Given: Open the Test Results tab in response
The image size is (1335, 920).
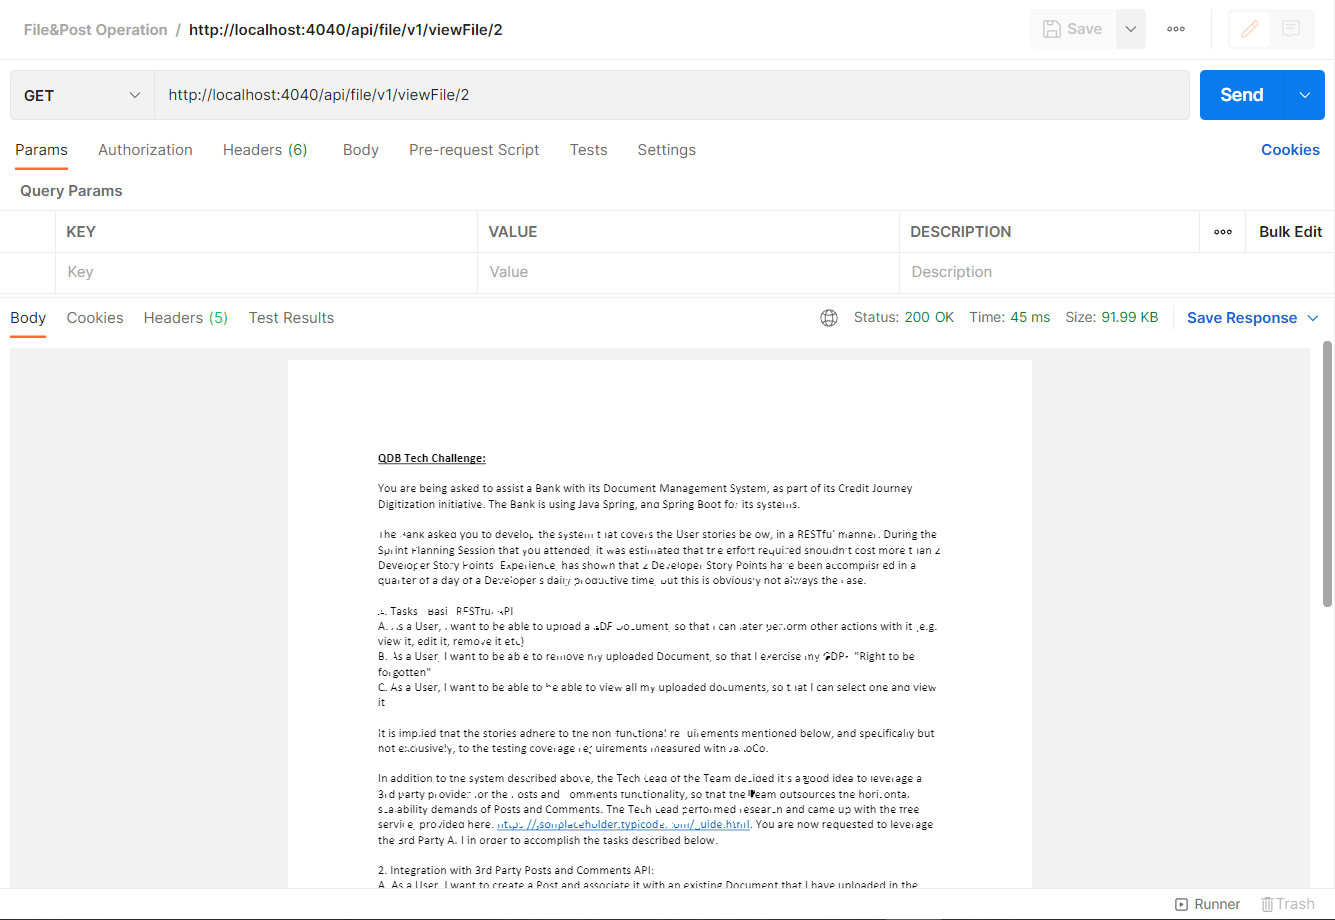Looking at the screenshot, I should pyautogui.click(x=291, y=317).
